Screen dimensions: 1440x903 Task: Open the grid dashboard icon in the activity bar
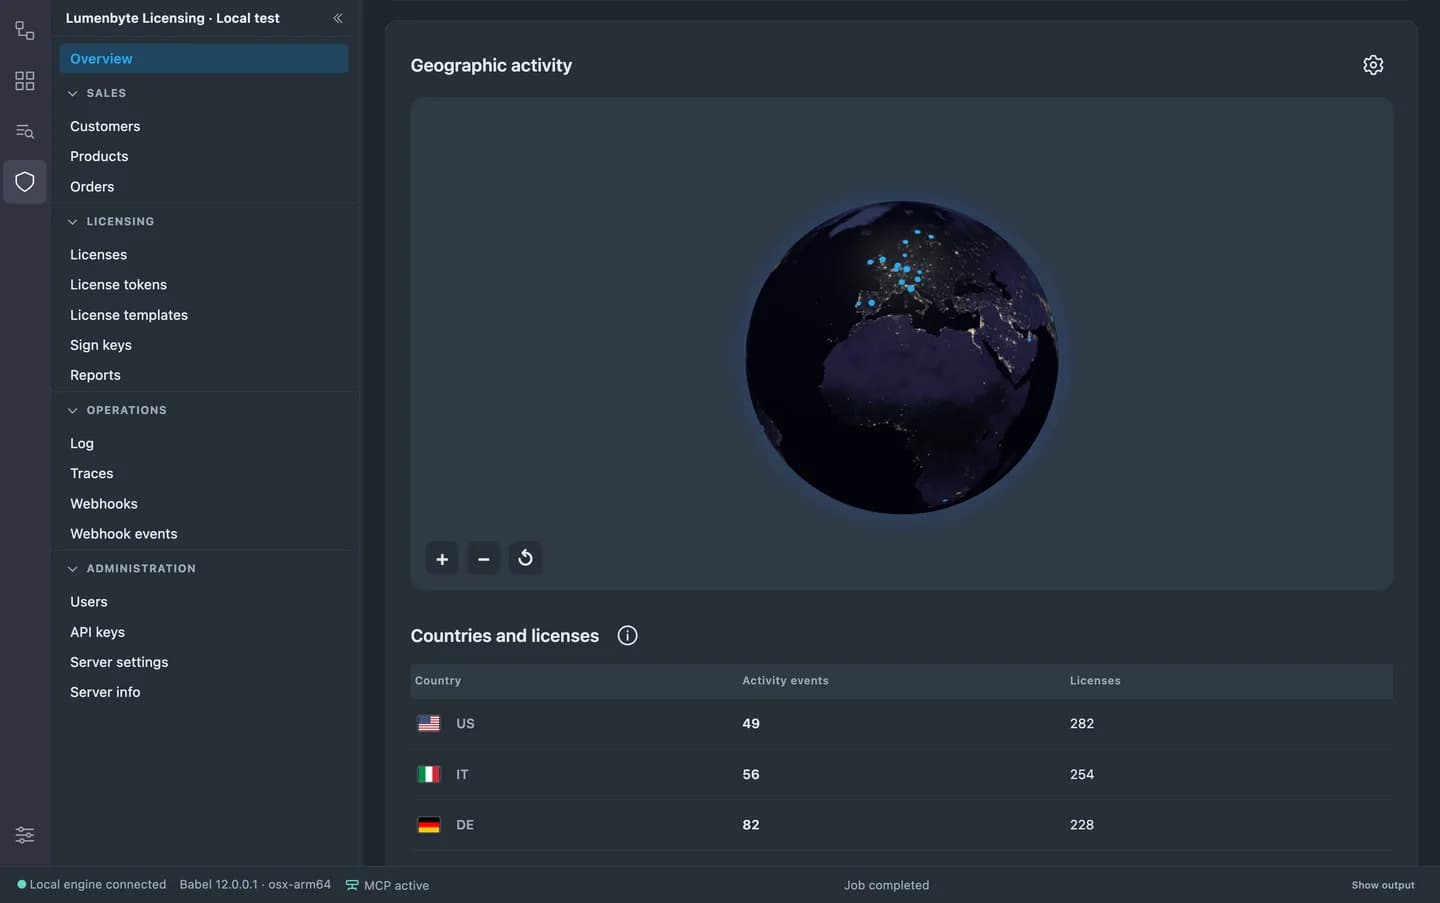coord(25,81)
